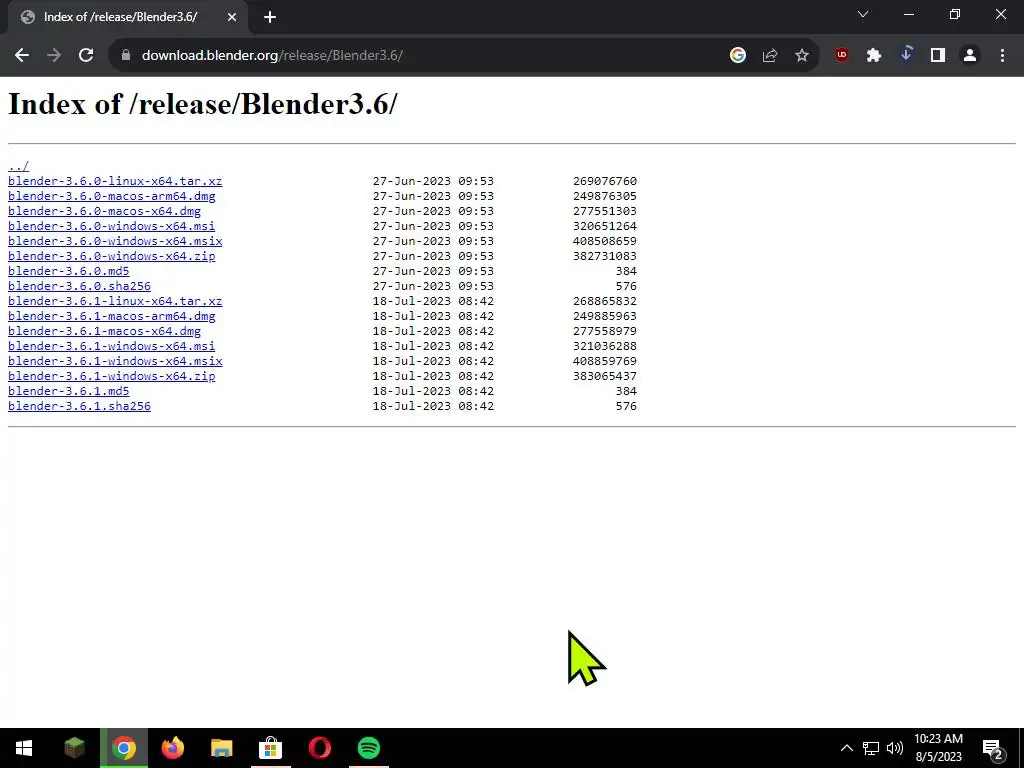Share this page via share icon
This screenshot has height=768, width=1024.
click(770, 56)
